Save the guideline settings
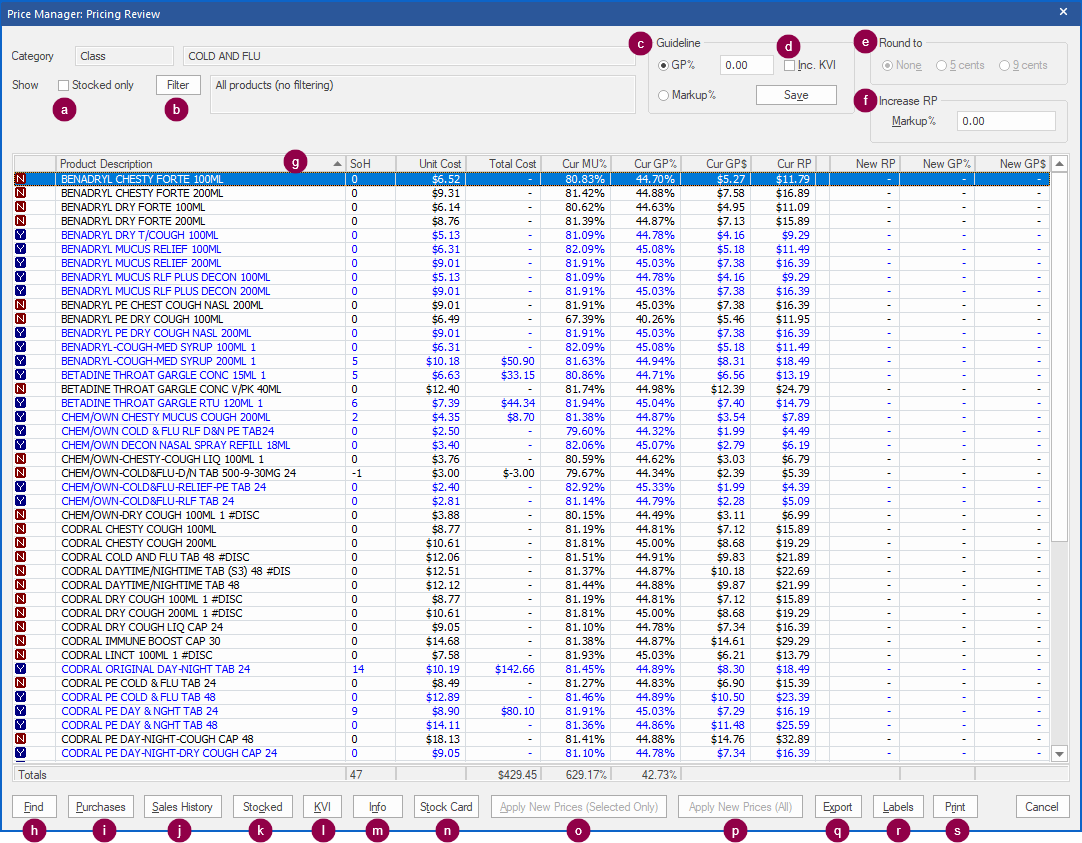The width and height of the screenshot is (1082, 843). pyautogui.click(x=796, y=95)
